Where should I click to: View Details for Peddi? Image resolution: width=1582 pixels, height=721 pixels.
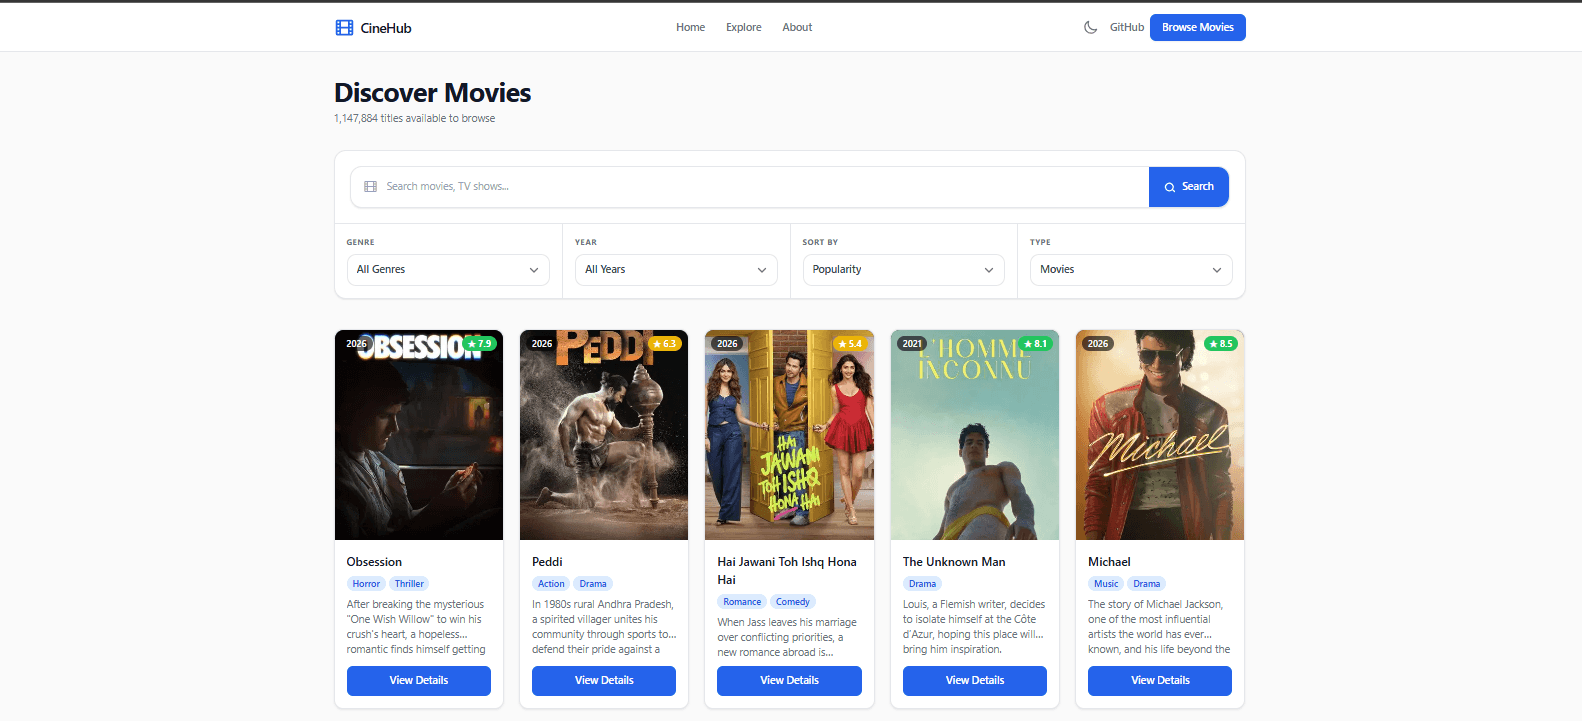604,681
